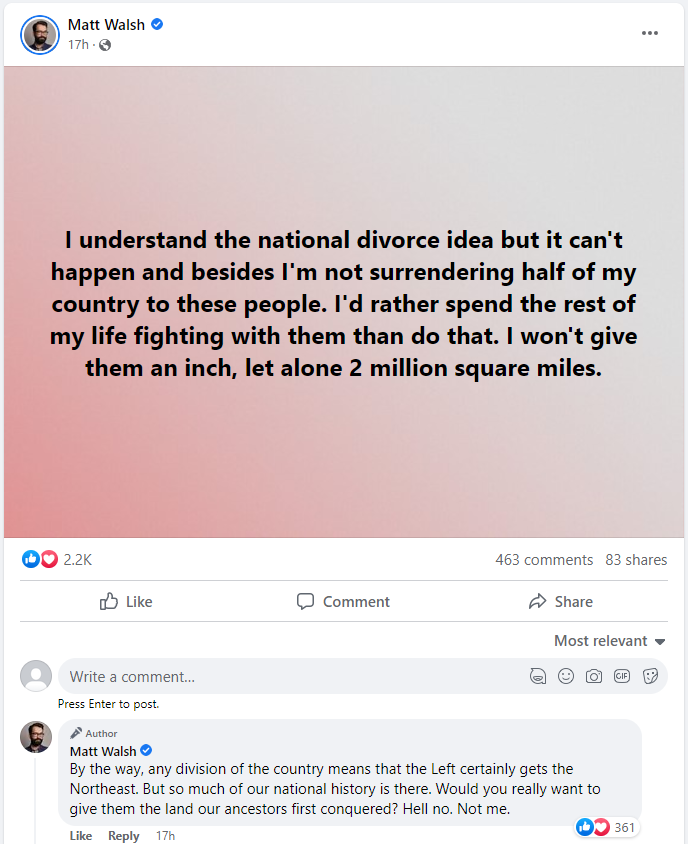Insert a GIF into your comment
The height and width of the screenshot is (844, 688).
tap(622, 676)
